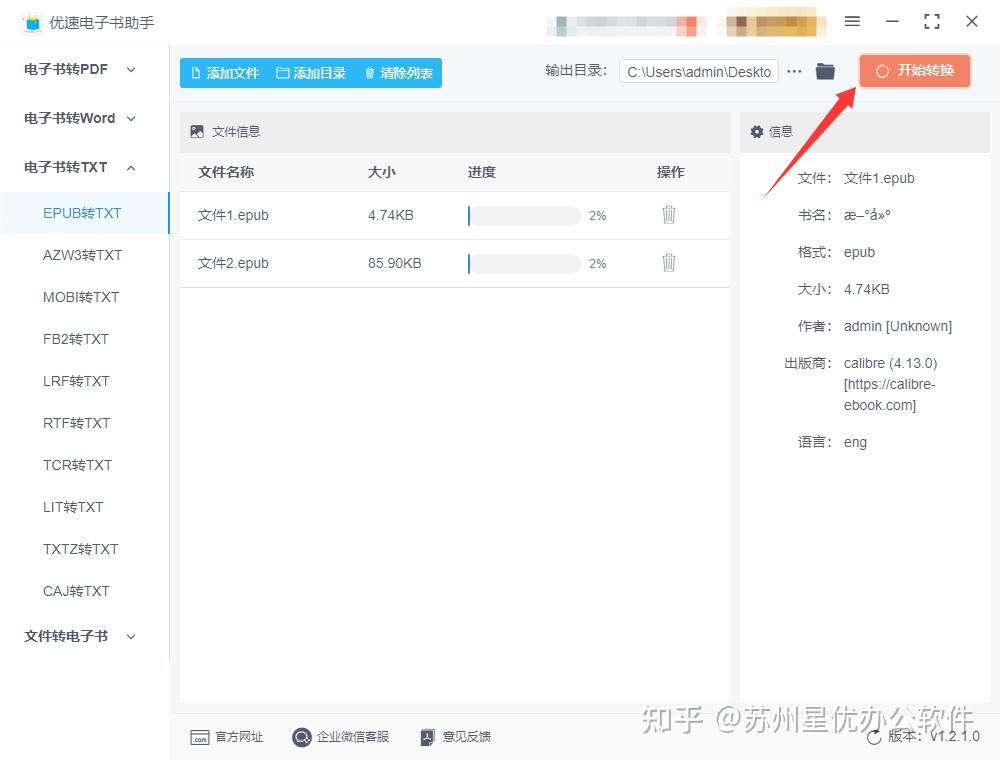The image size is (1000, 760).
Task: Expand the 文件转电子书 section
Action: pos(80,636)
